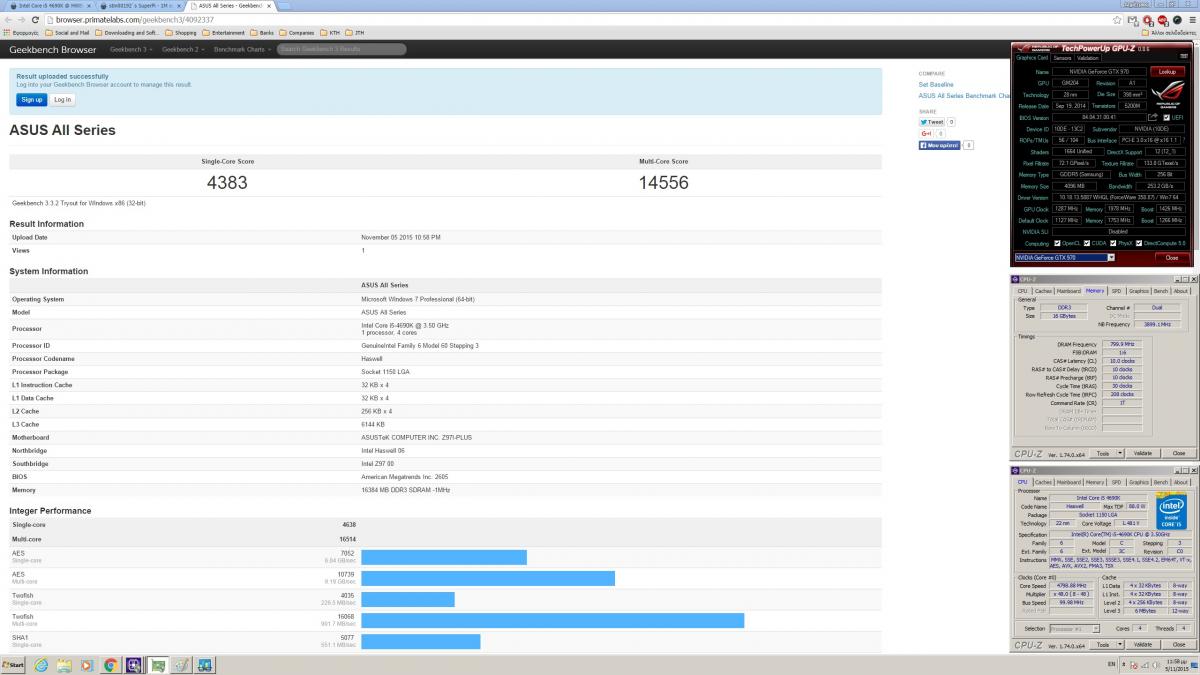This screenshot has width=1200, height=675.
Task: Expand the Benchmark Charts nav dropdown
Action: [242, 49]
